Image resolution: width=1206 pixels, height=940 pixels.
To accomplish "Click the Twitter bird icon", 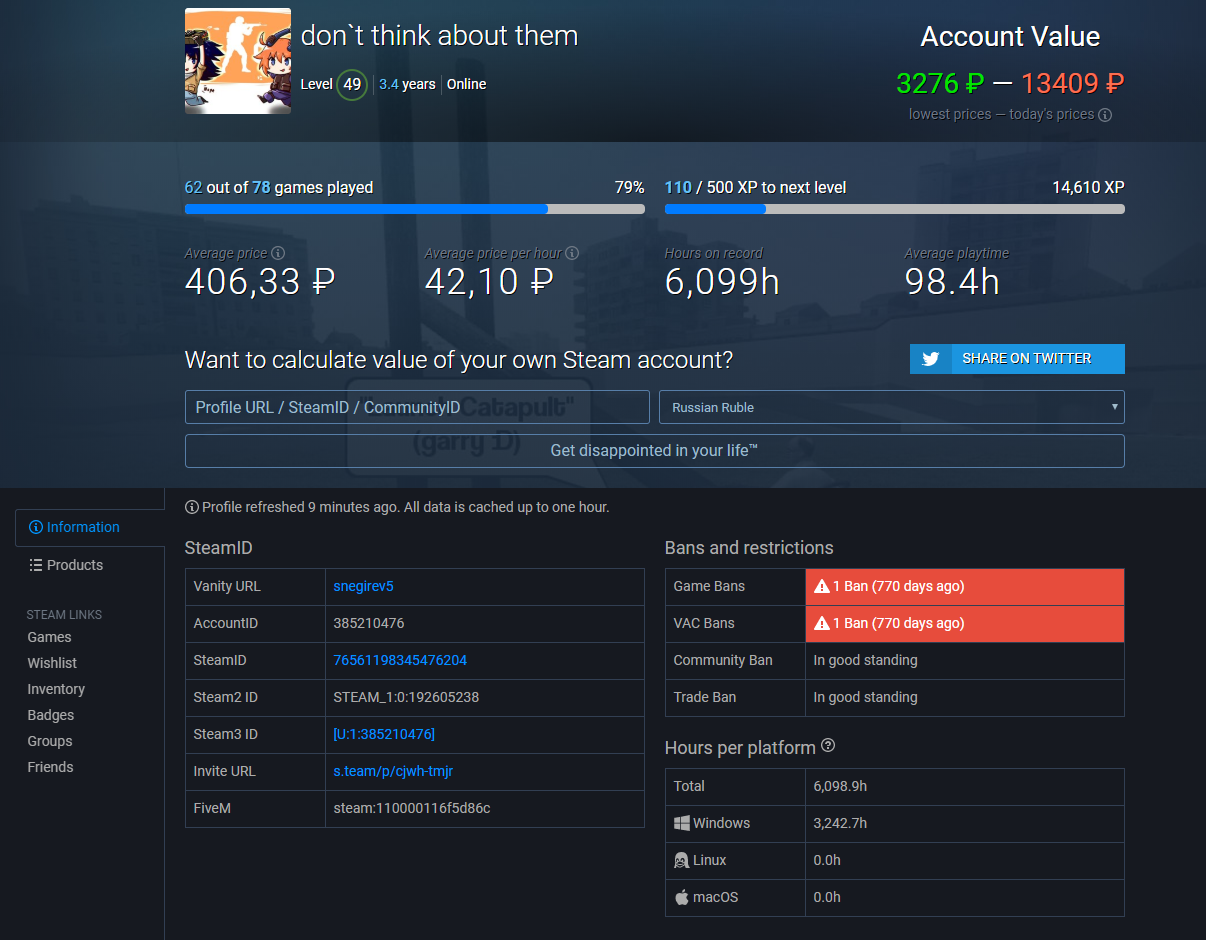I will [930, 359].
